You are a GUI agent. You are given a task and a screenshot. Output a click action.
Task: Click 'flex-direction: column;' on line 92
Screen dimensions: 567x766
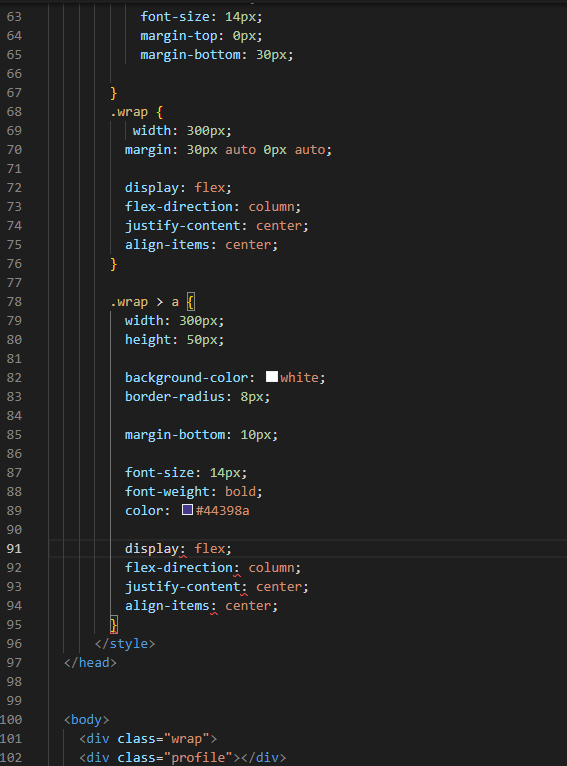click(x=213, y=568)
